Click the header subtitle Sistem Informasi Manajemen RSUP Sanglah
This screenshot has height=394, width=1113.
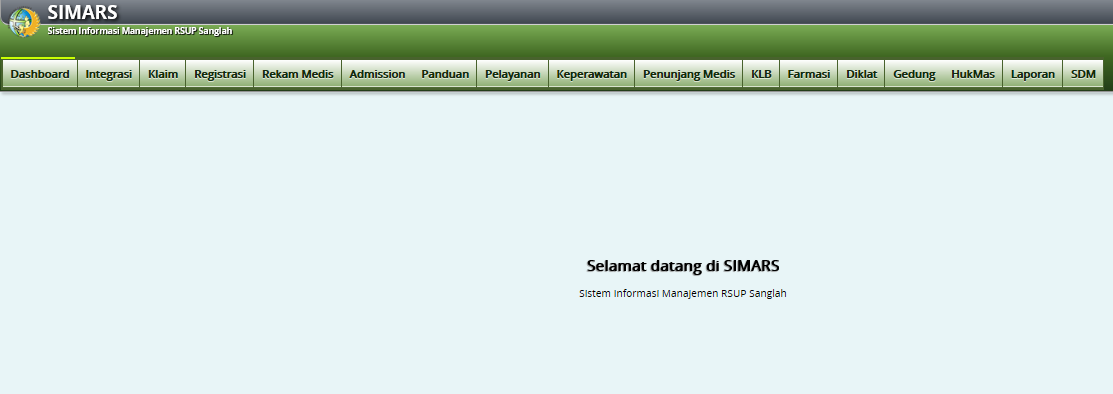[140, 31]
